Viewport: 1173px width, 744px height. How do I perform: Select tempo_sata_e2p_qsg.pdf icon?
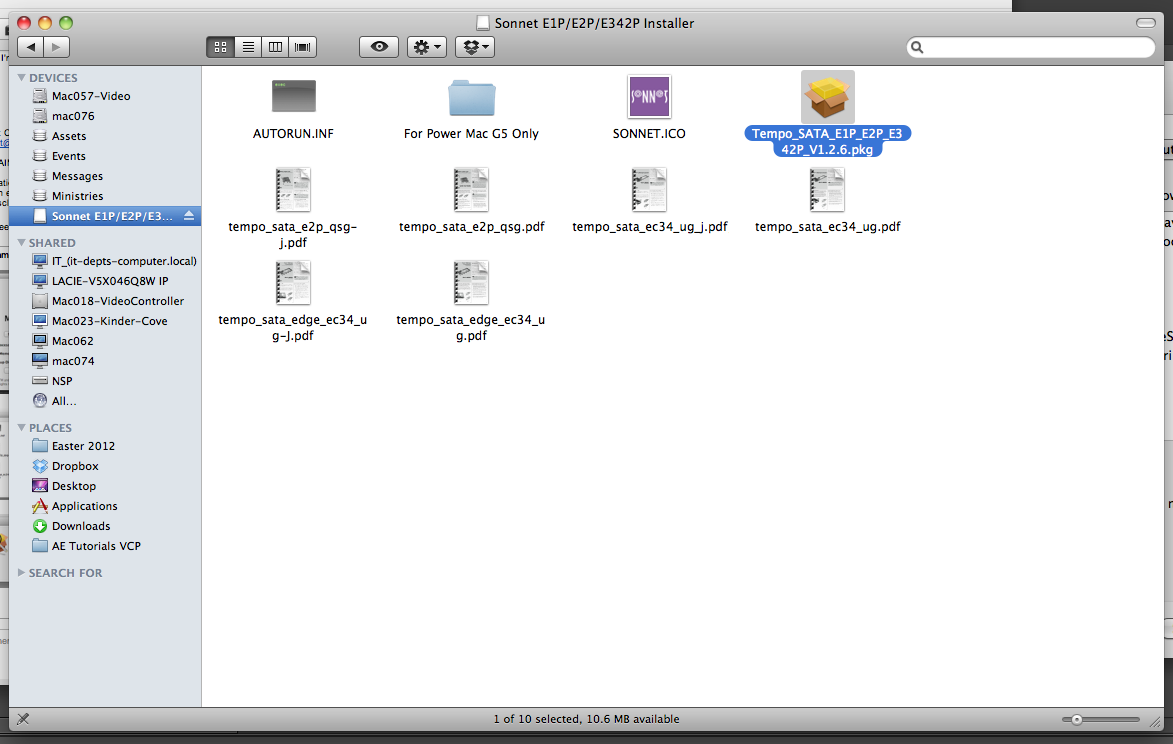coord(471,190)
